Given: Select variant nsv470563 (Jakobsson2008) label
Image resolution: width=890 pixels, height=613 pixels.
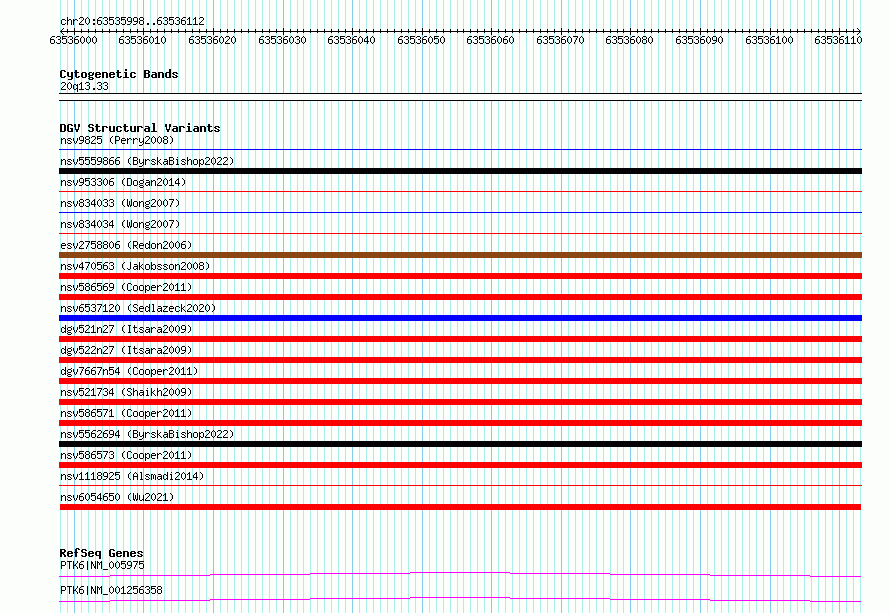Looking at the screenshot, I should click(135, 266).
